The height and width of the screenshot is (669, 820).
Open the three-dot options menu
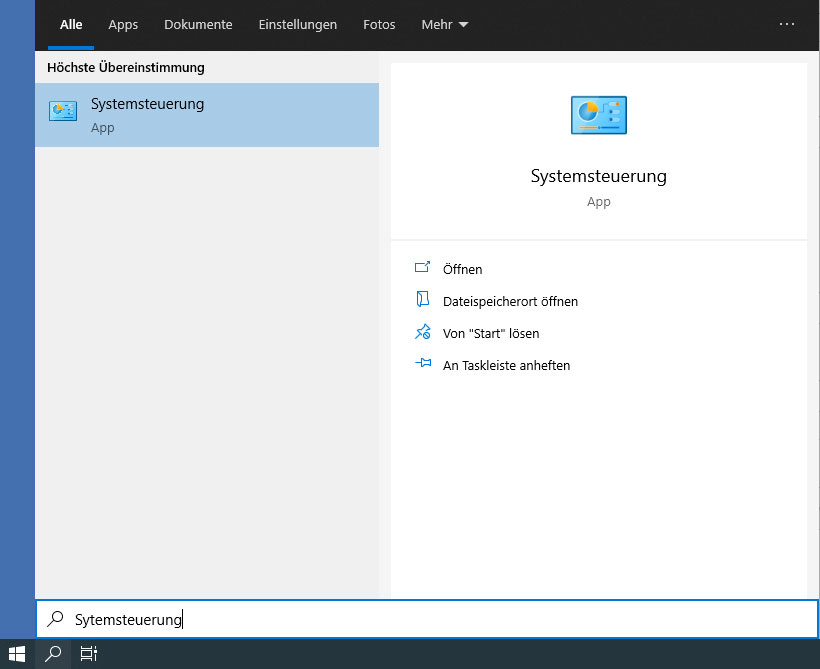[787, 24]
